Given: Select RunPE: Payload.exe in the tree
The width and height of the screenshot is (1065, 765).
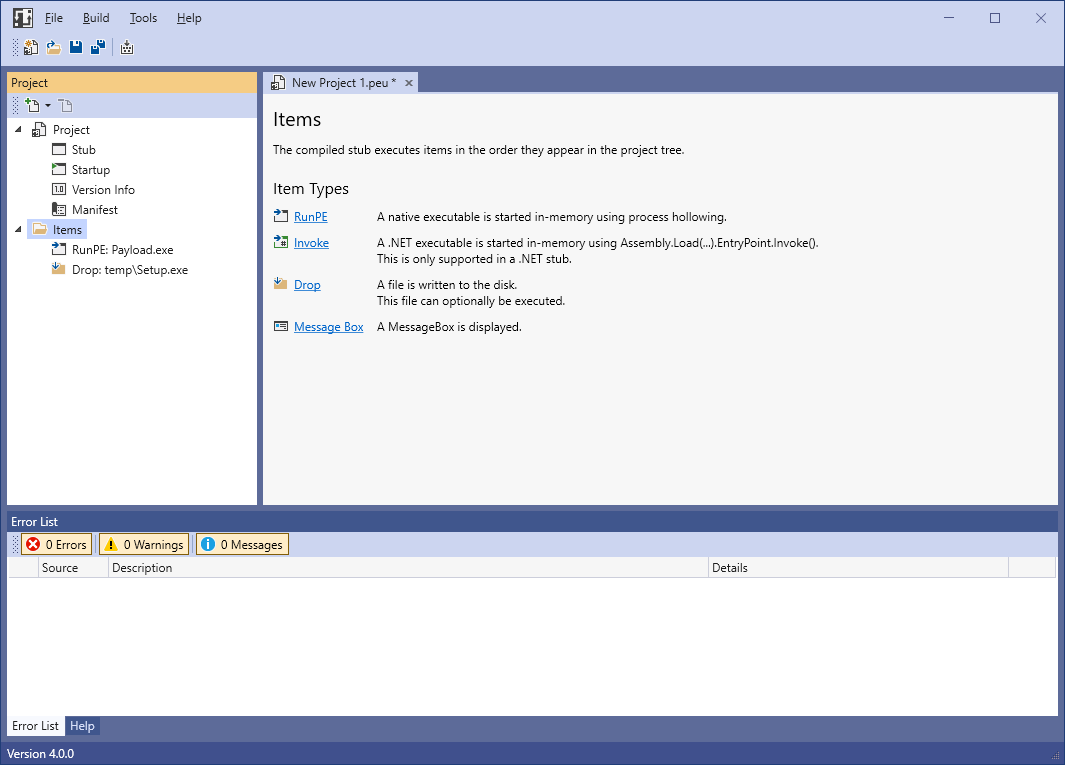Looking at the screenshot, I should pyautogui.click(x=122, y=250).
